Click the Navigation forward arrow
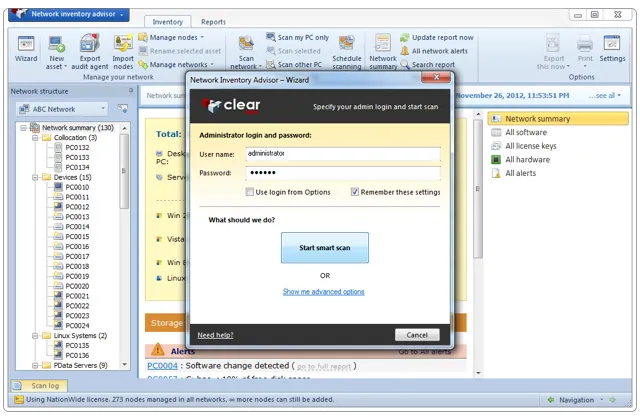Screen dimensions: 640x420 tap(612, 400)
